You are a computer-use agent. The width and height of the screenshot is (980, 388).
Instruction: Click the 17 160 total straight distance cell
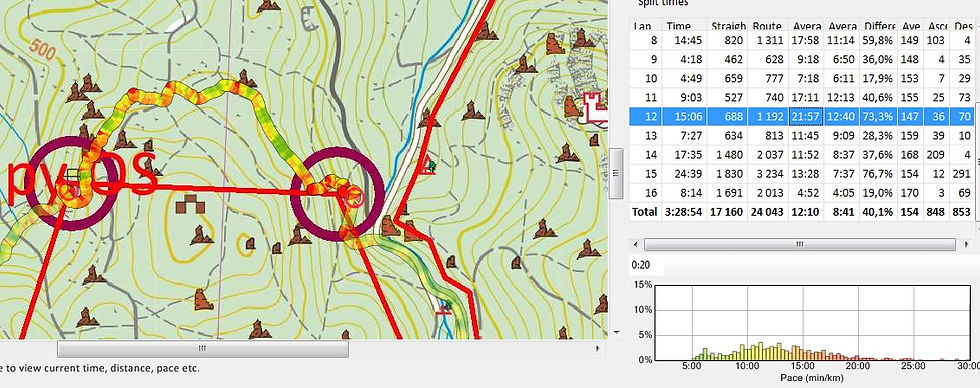726,212
